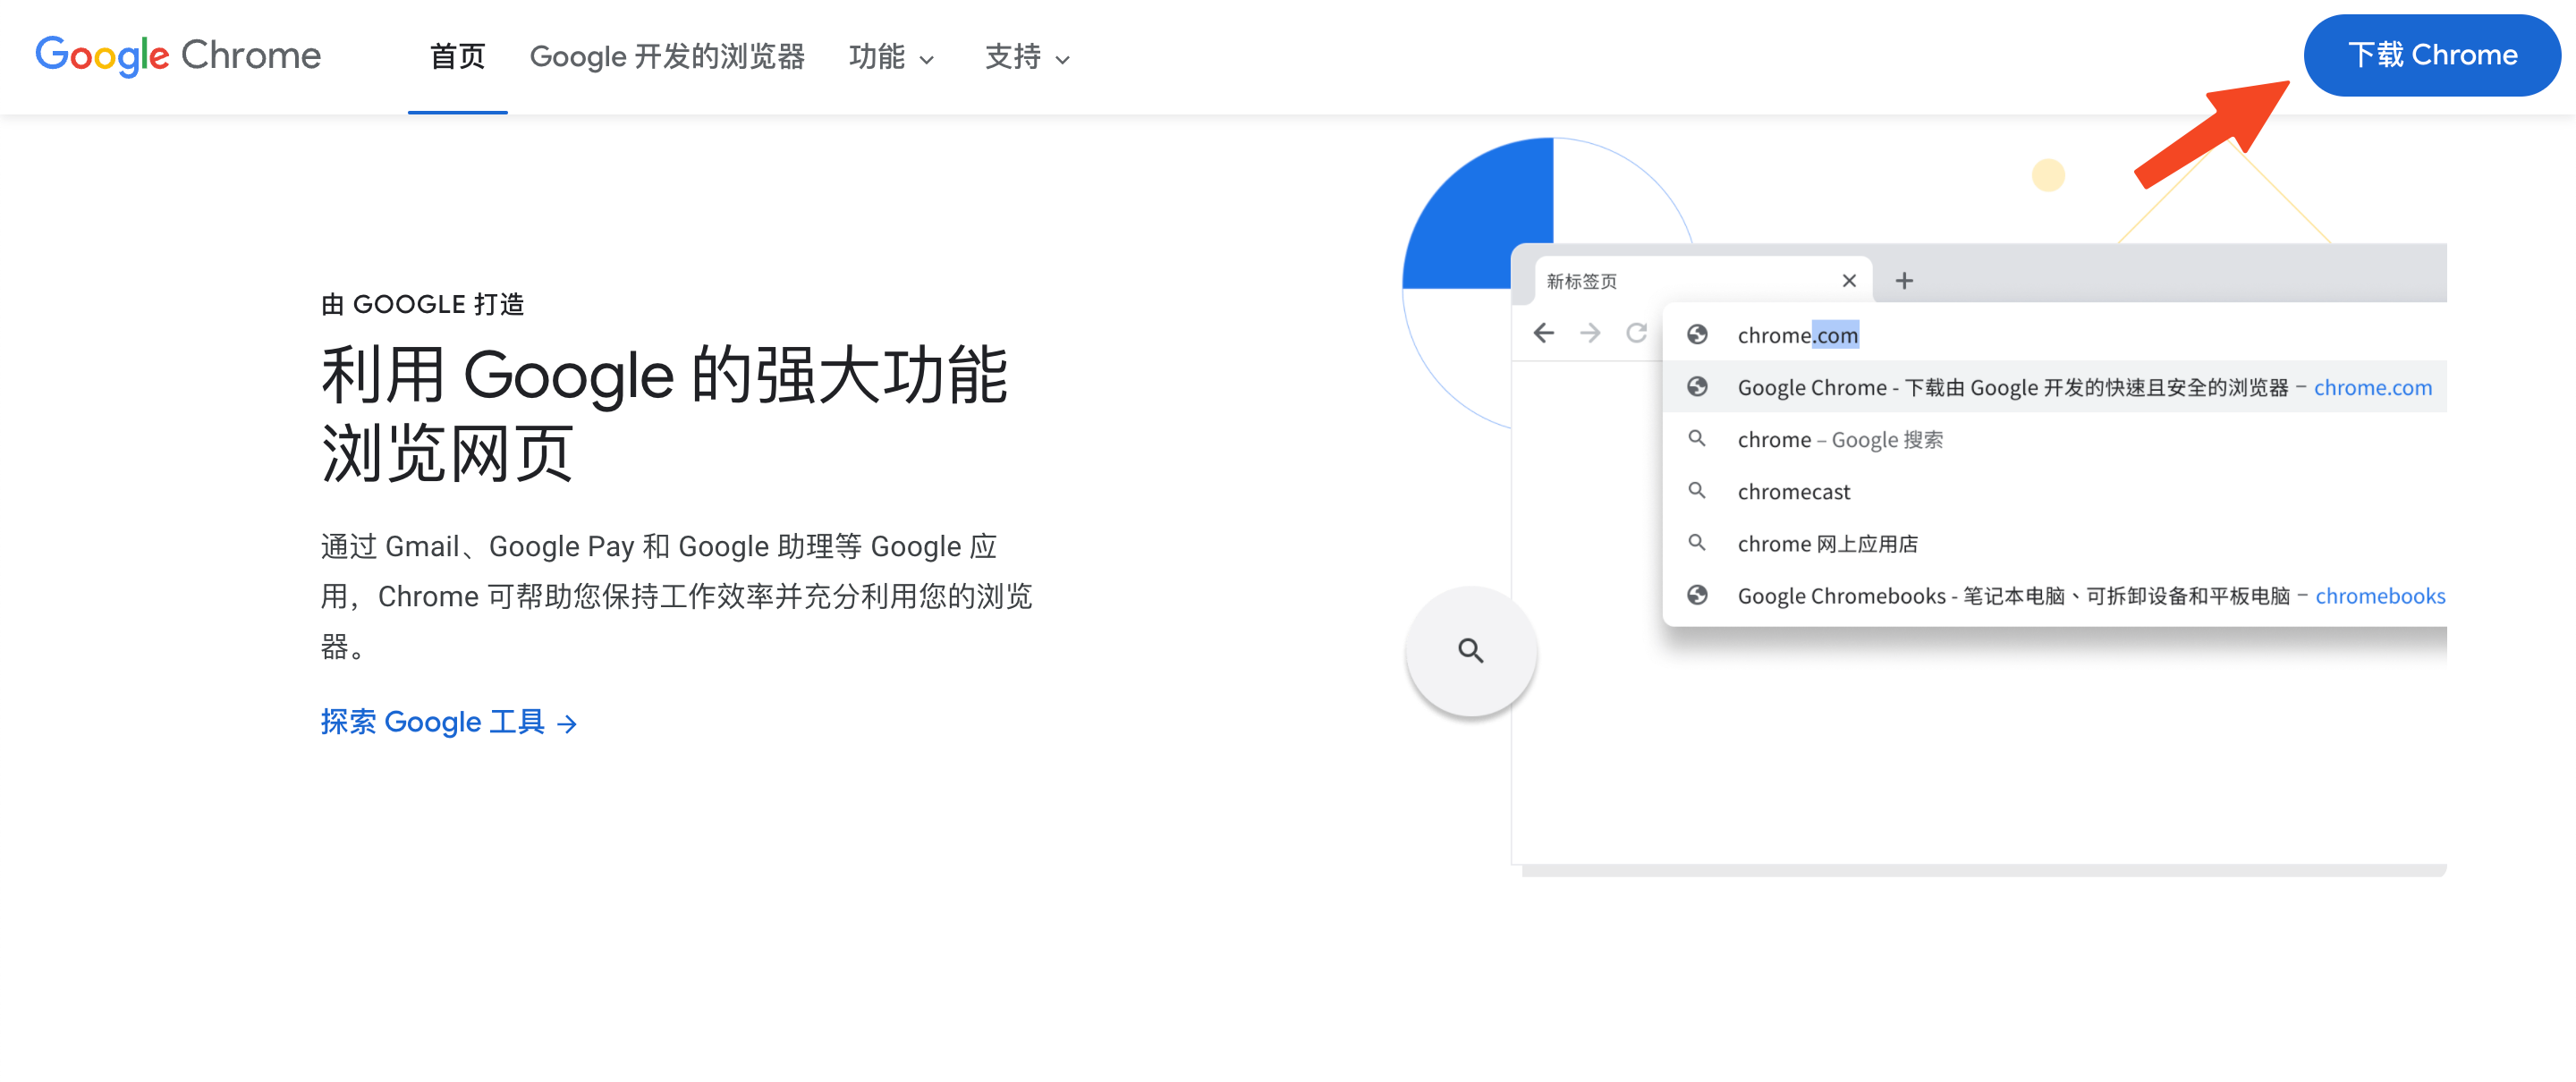
Task: Select the 首页 navigation tab
Action: (x=457, y=57)
